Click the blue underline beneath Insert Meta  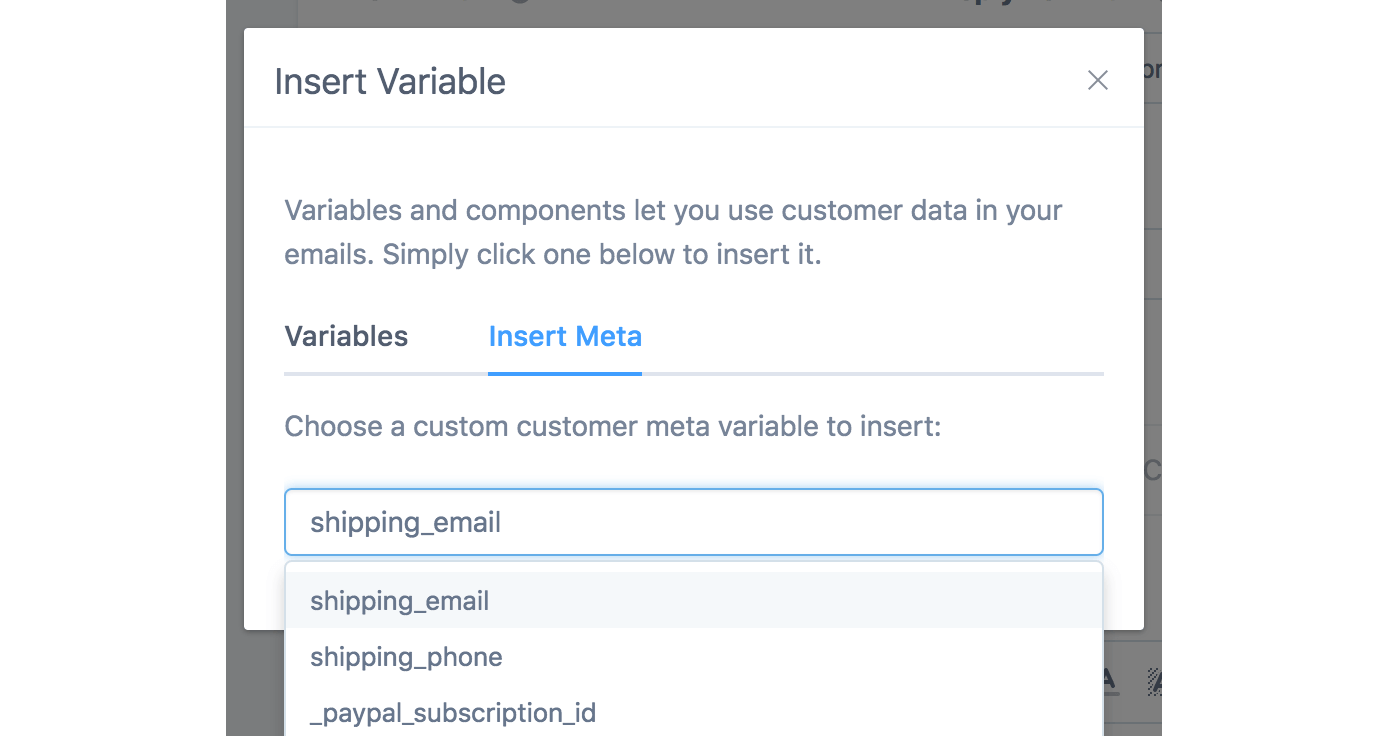pyautogui.click(x=565, y=374)
